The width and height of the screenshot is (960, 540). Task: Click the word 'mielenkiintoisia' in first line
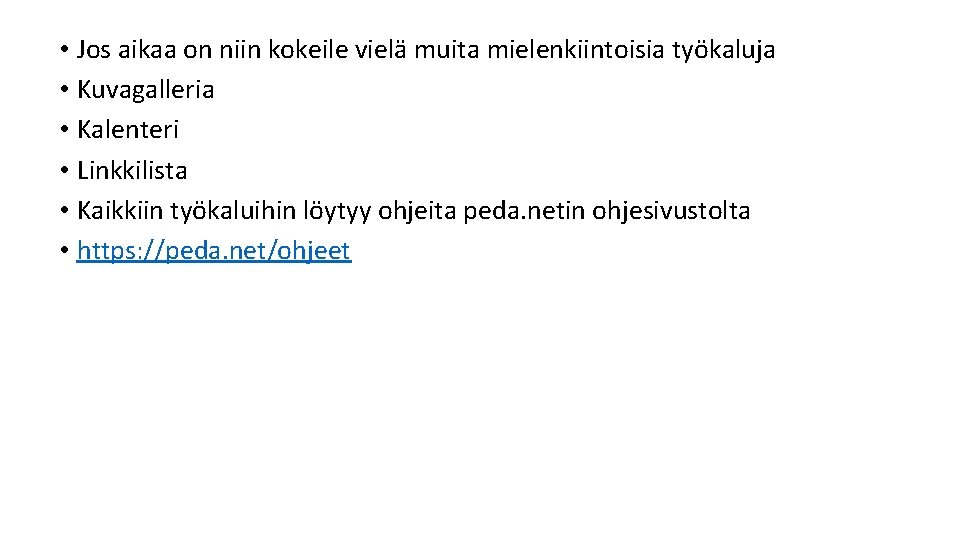[x=576, y=50]
